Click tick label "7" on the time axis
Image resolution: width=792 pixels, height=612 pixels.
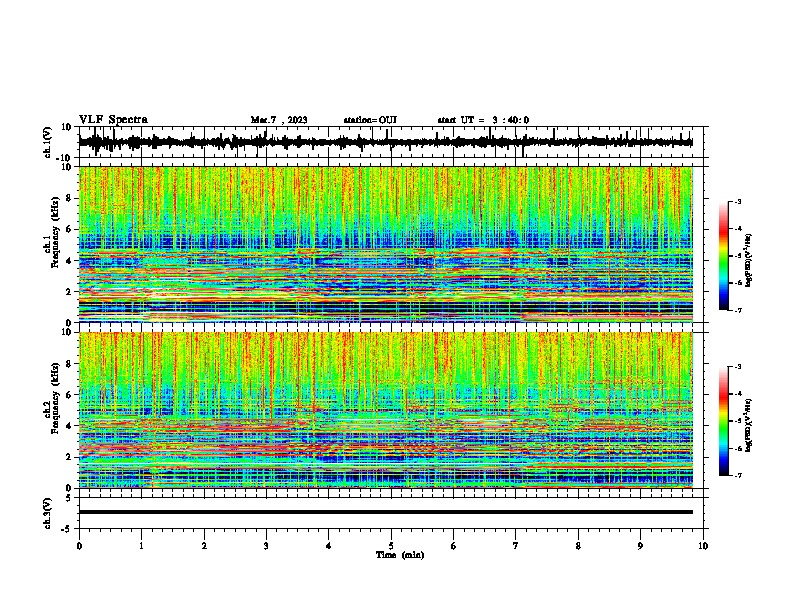(516, 546)
